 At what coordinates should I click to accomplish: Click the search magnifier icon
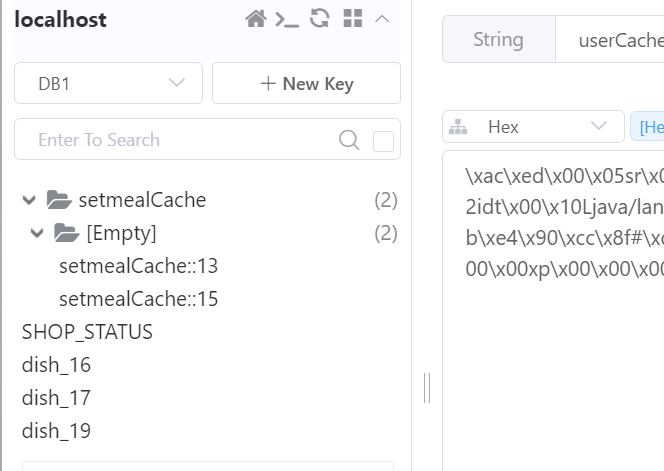(349, 140)
